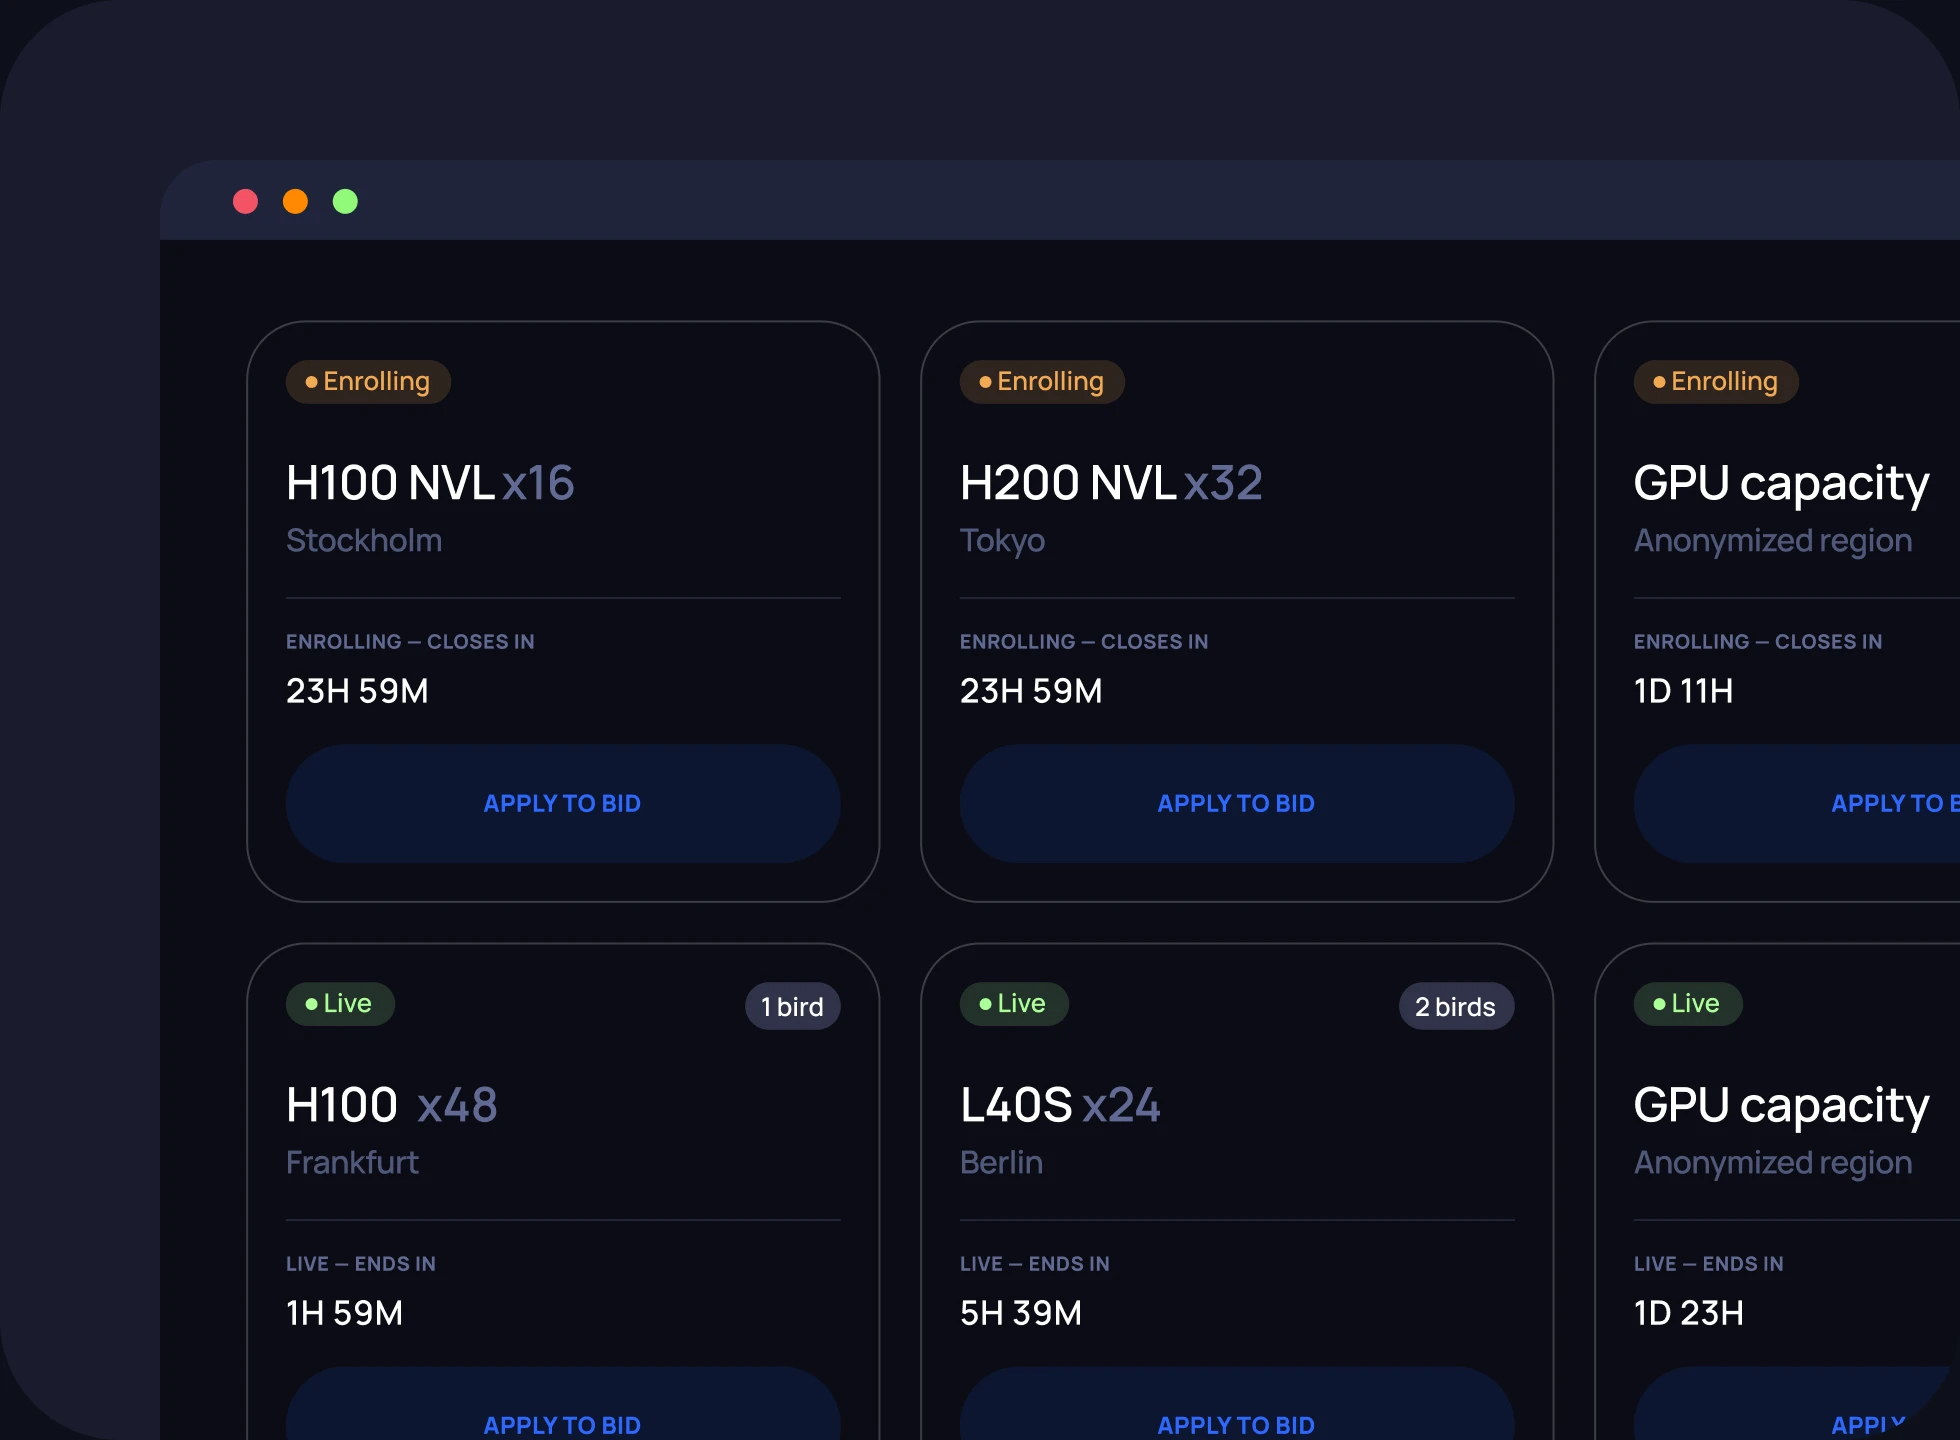
Task: Click the green maximize window dot
Action: click(x=345, y=202)
